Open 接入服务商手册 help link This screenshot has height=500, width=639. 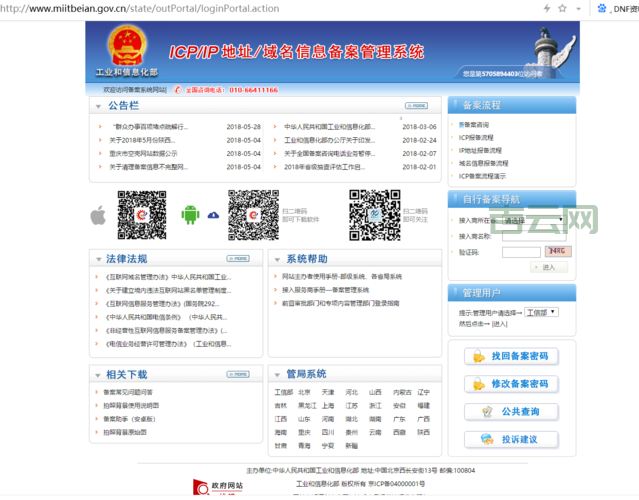click(x=325, y=290)
